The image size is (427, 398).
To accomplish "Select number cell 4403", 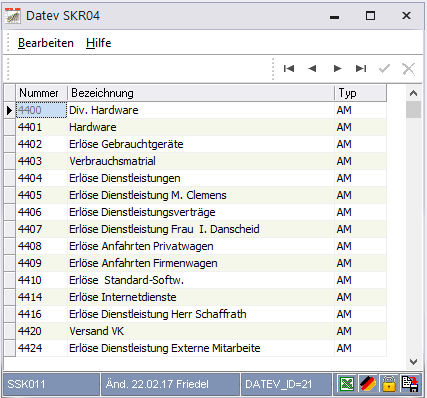I will 41,161.
